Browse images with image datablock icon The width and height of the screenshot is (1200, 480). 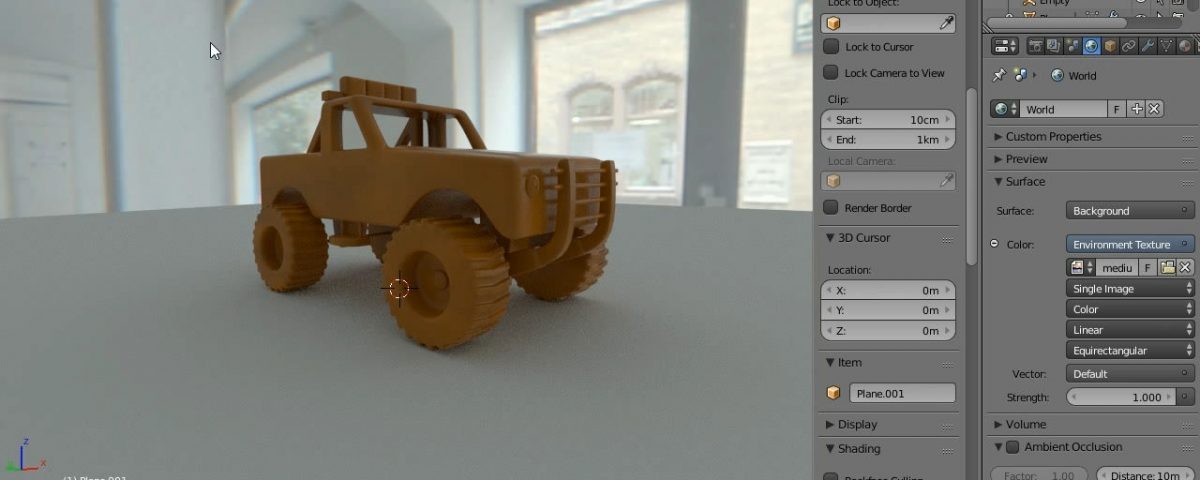click(x=1081, y=267)
